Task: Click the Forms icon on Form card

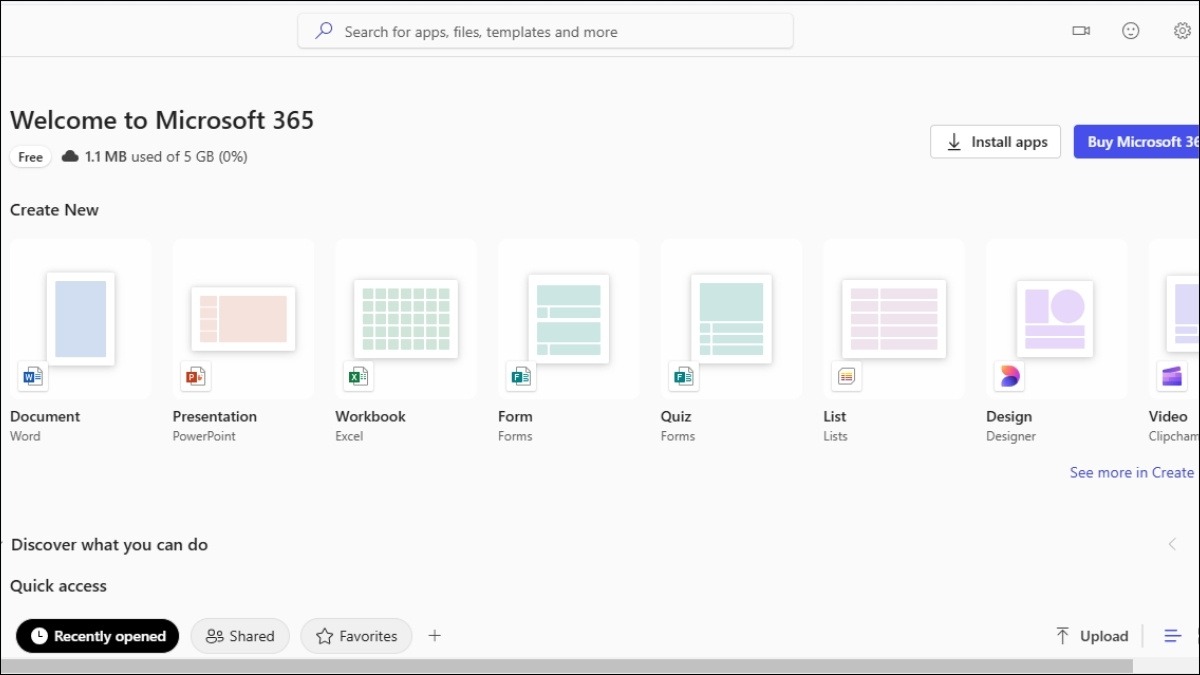Action: coord(520,376)
